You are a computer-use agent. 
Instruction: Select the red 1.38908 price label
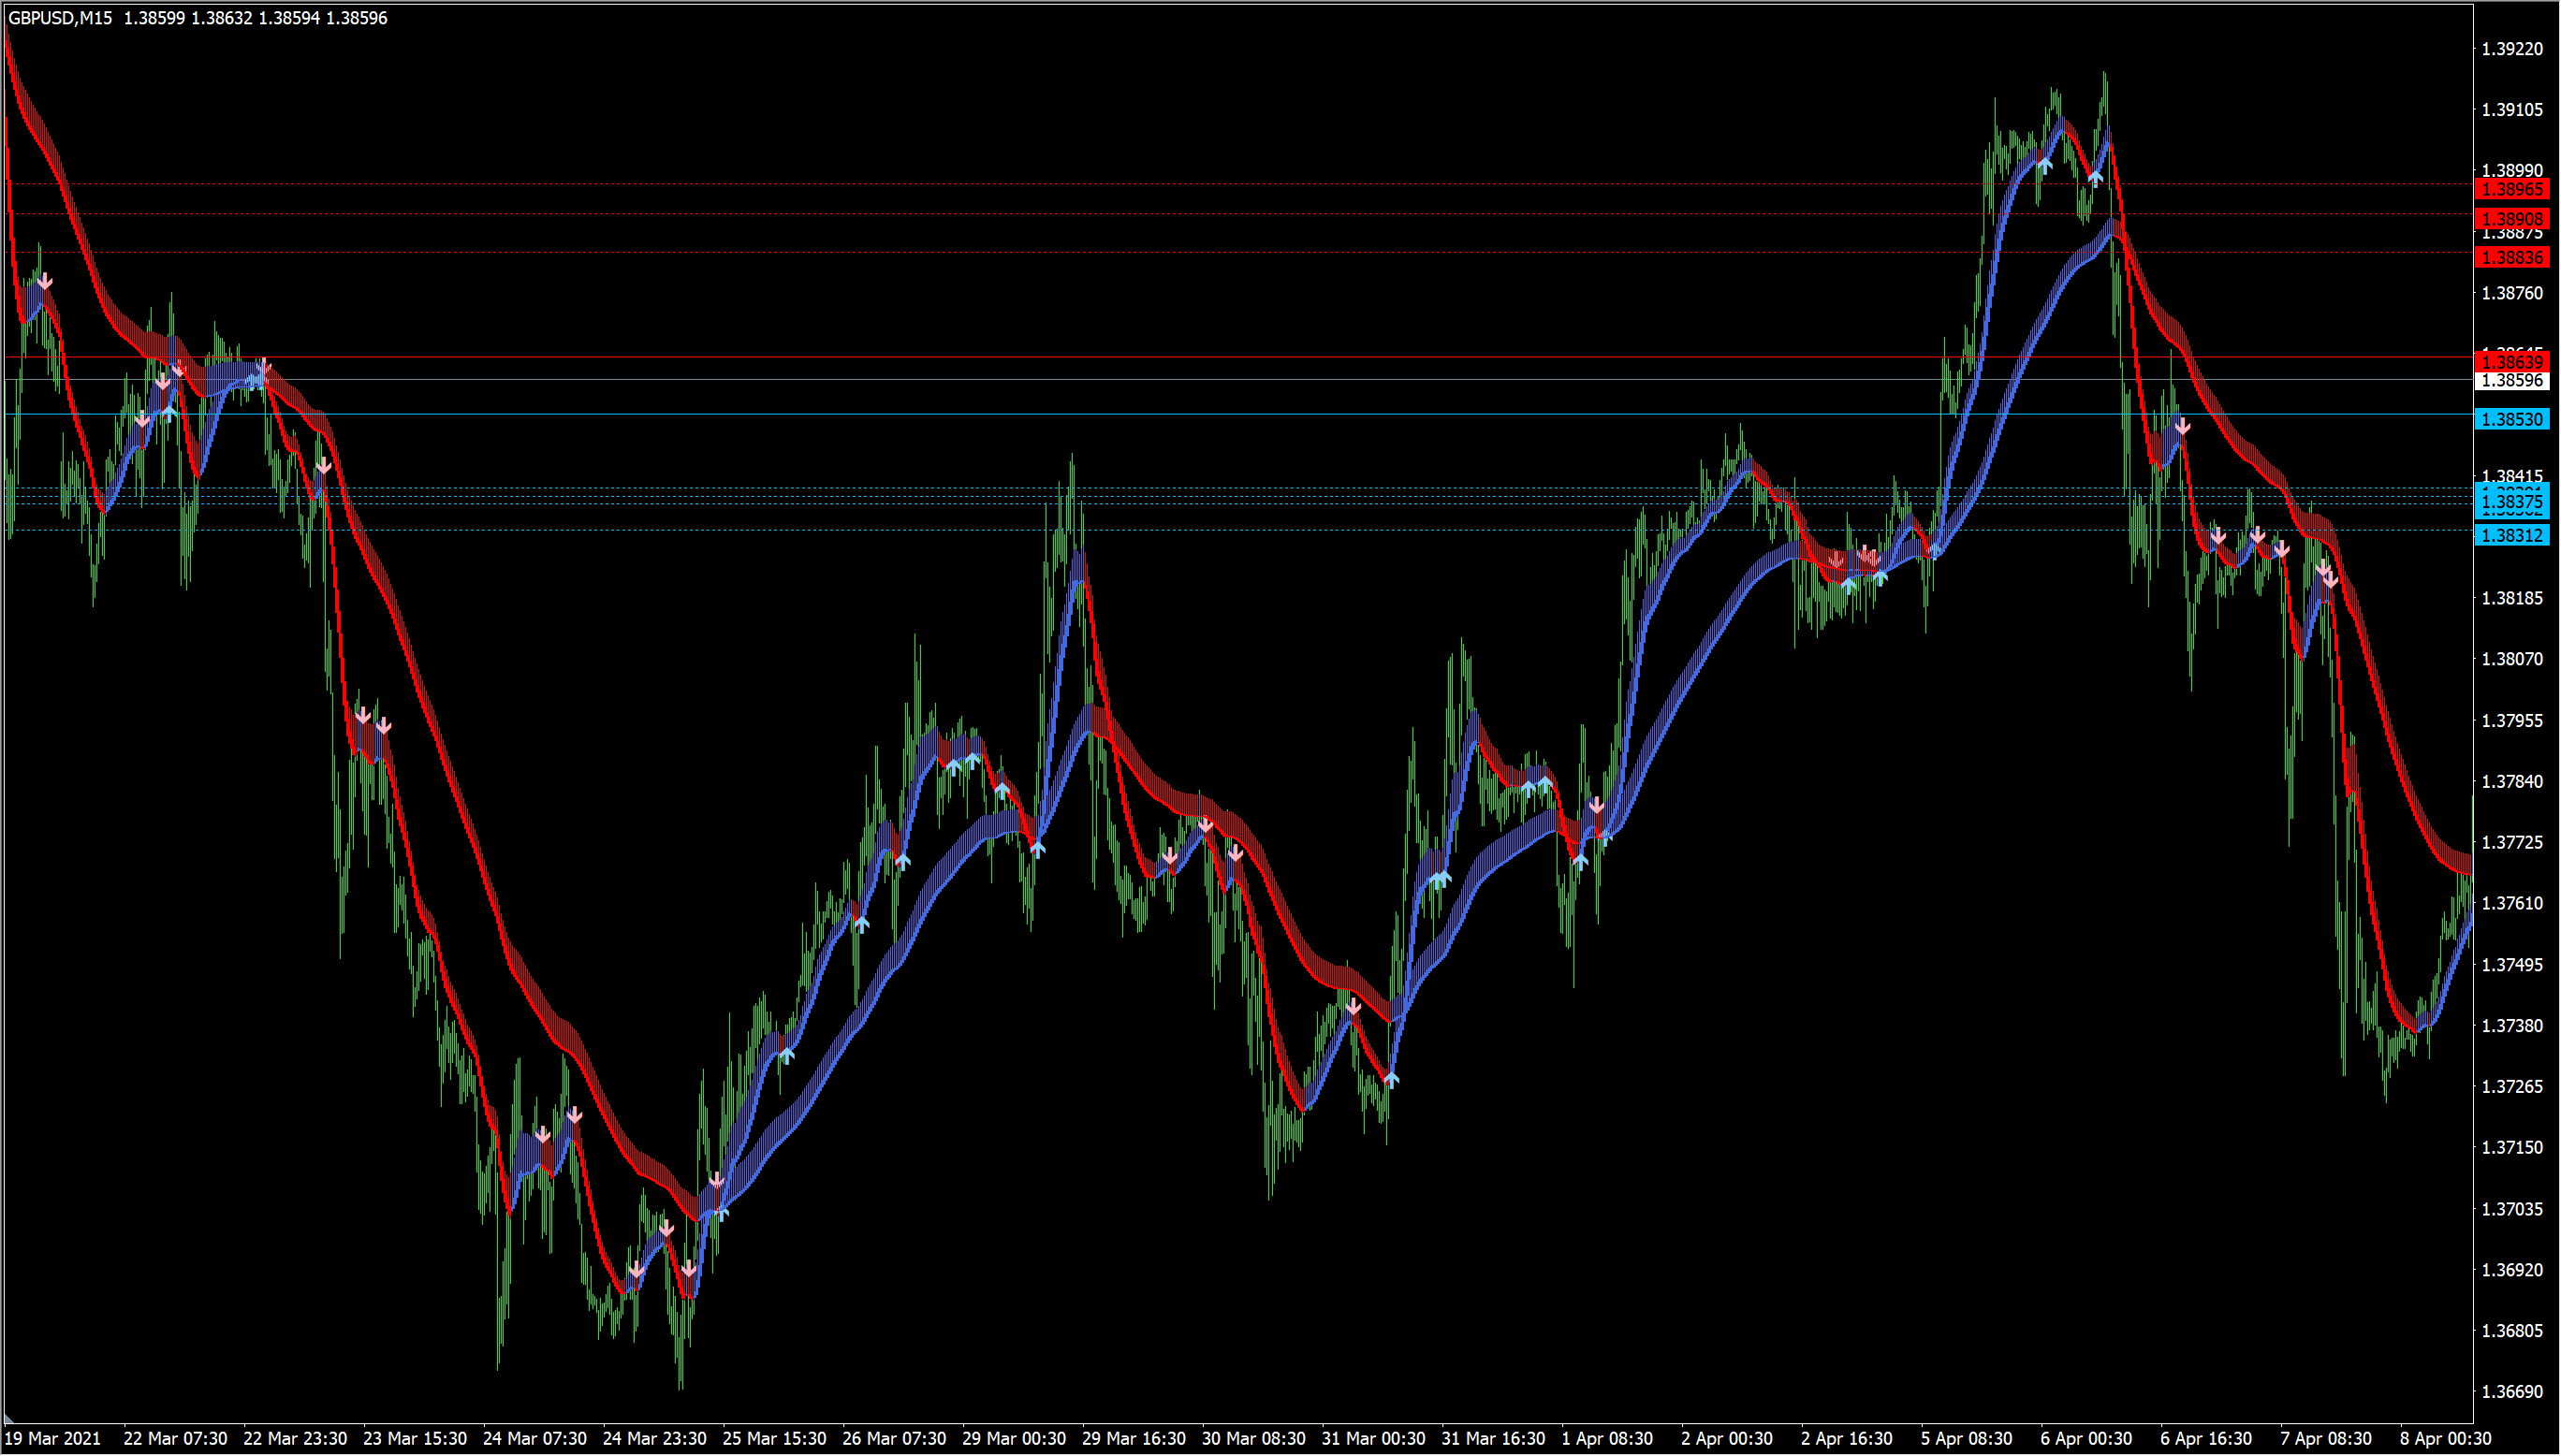pyautogui.click(x=2512, y=218)
